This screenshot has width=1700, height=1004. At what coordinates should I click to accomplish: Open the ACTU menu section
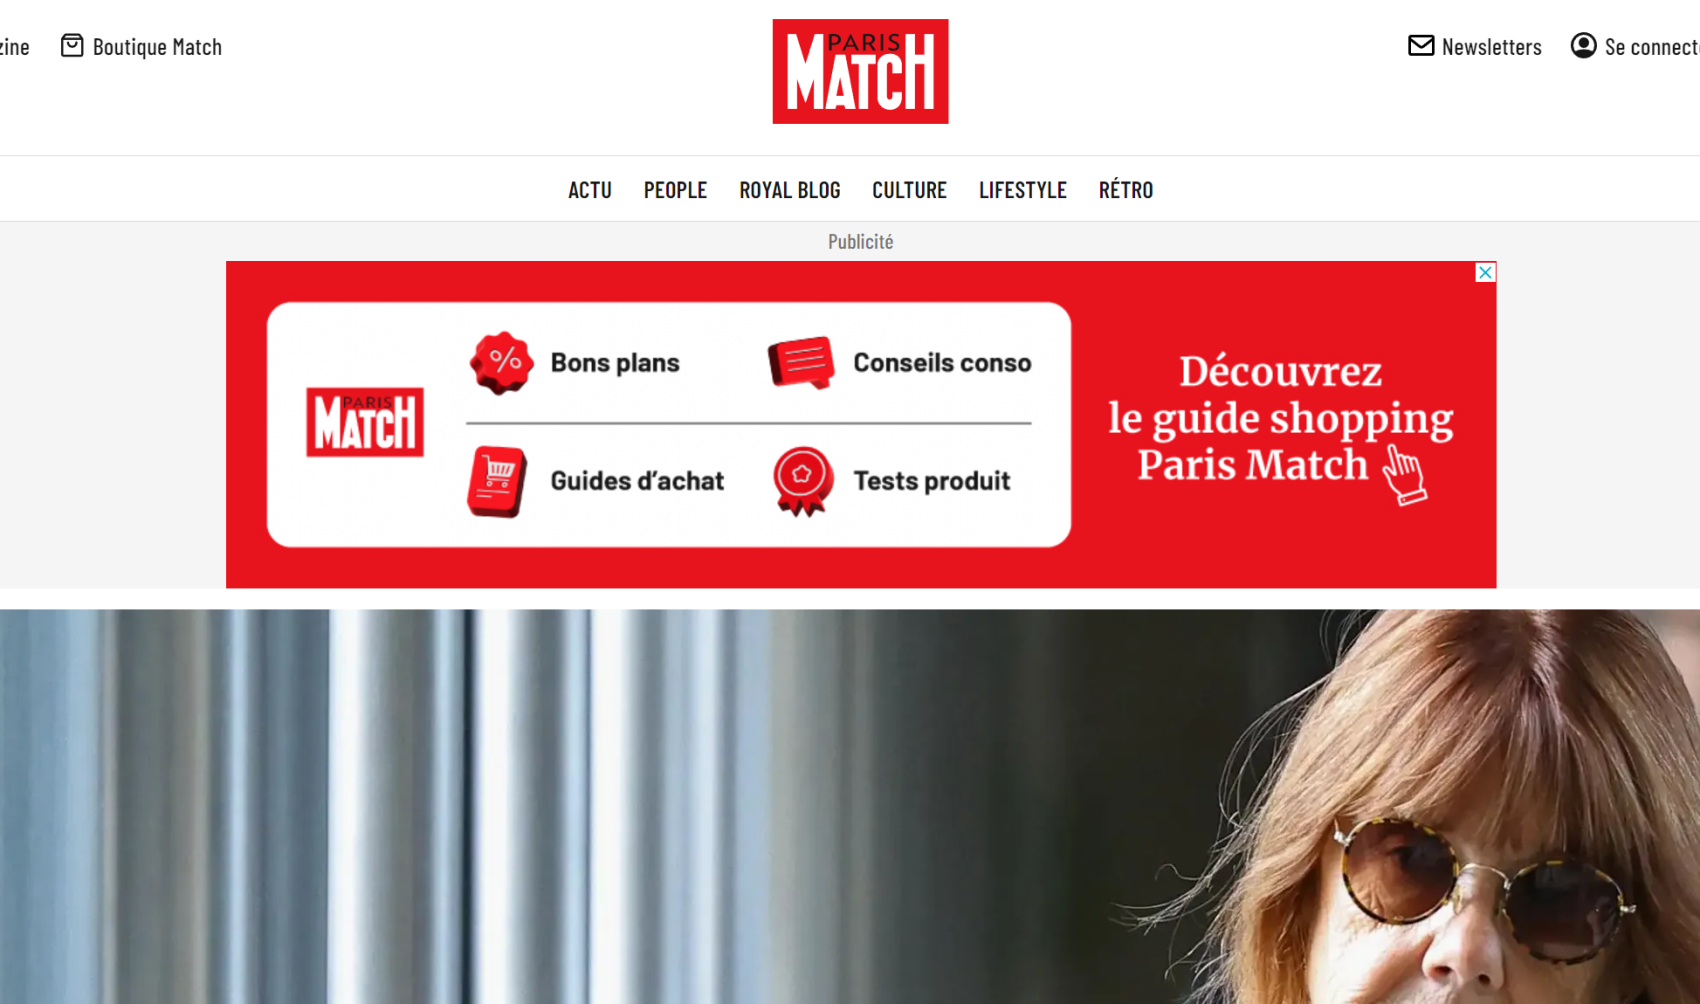tap(590, 190)
